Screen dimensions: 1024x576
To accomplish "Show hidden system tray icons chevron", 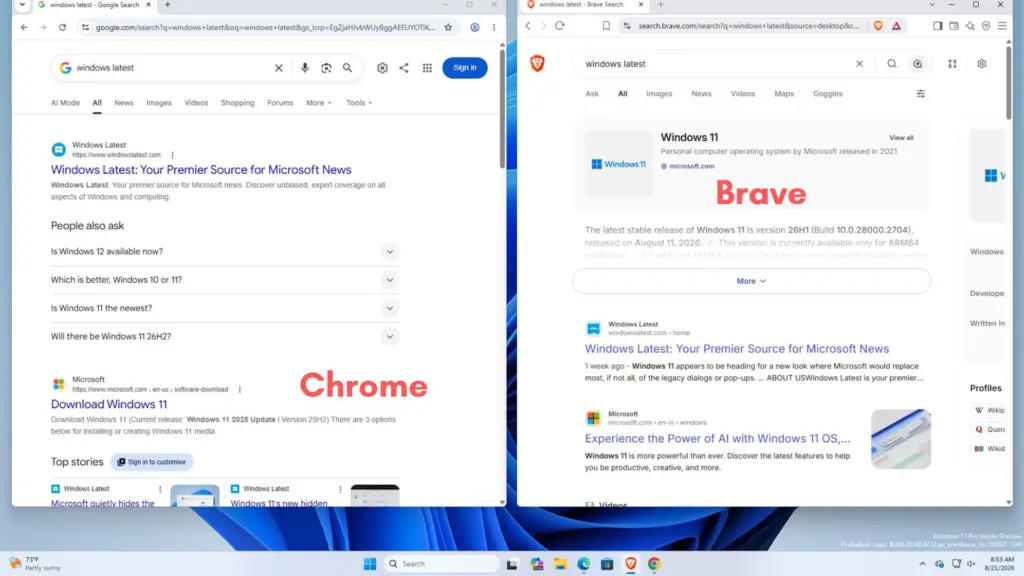I will [922, 564].
